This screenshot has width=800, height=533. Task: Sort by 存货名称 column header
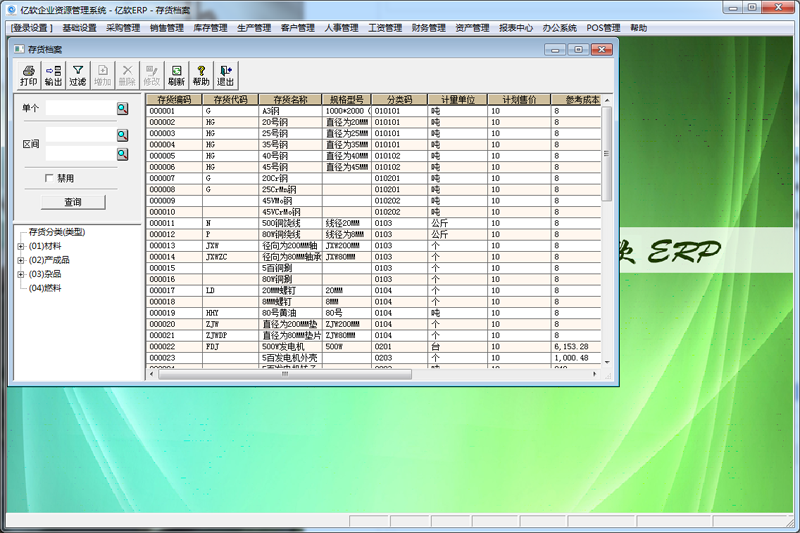[x=289, y=100]
